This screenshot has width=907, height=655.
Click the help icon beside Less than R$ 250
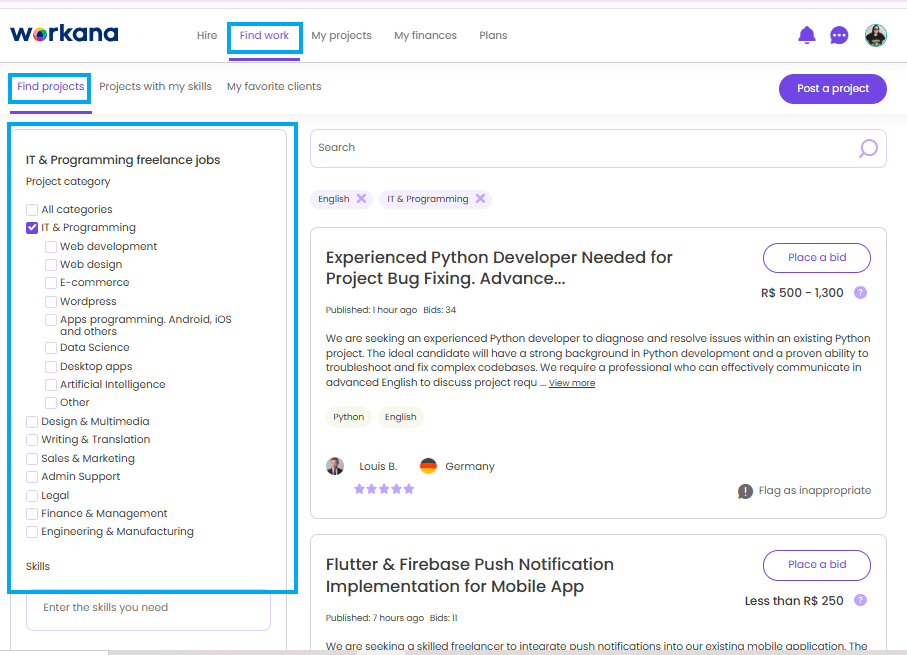pyautogui.click(x=861, y=600)
